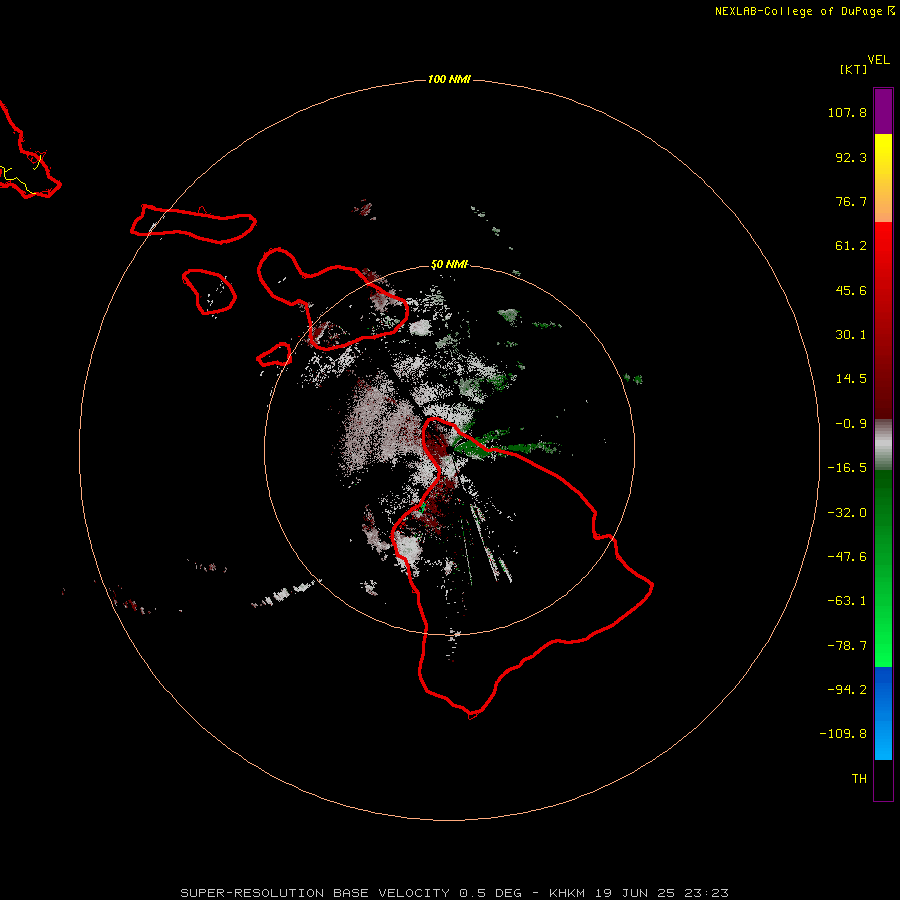This screenshot has height=900, width=900.
Task: Click the 100 NMI range ring label
Action: click(449, 79)
